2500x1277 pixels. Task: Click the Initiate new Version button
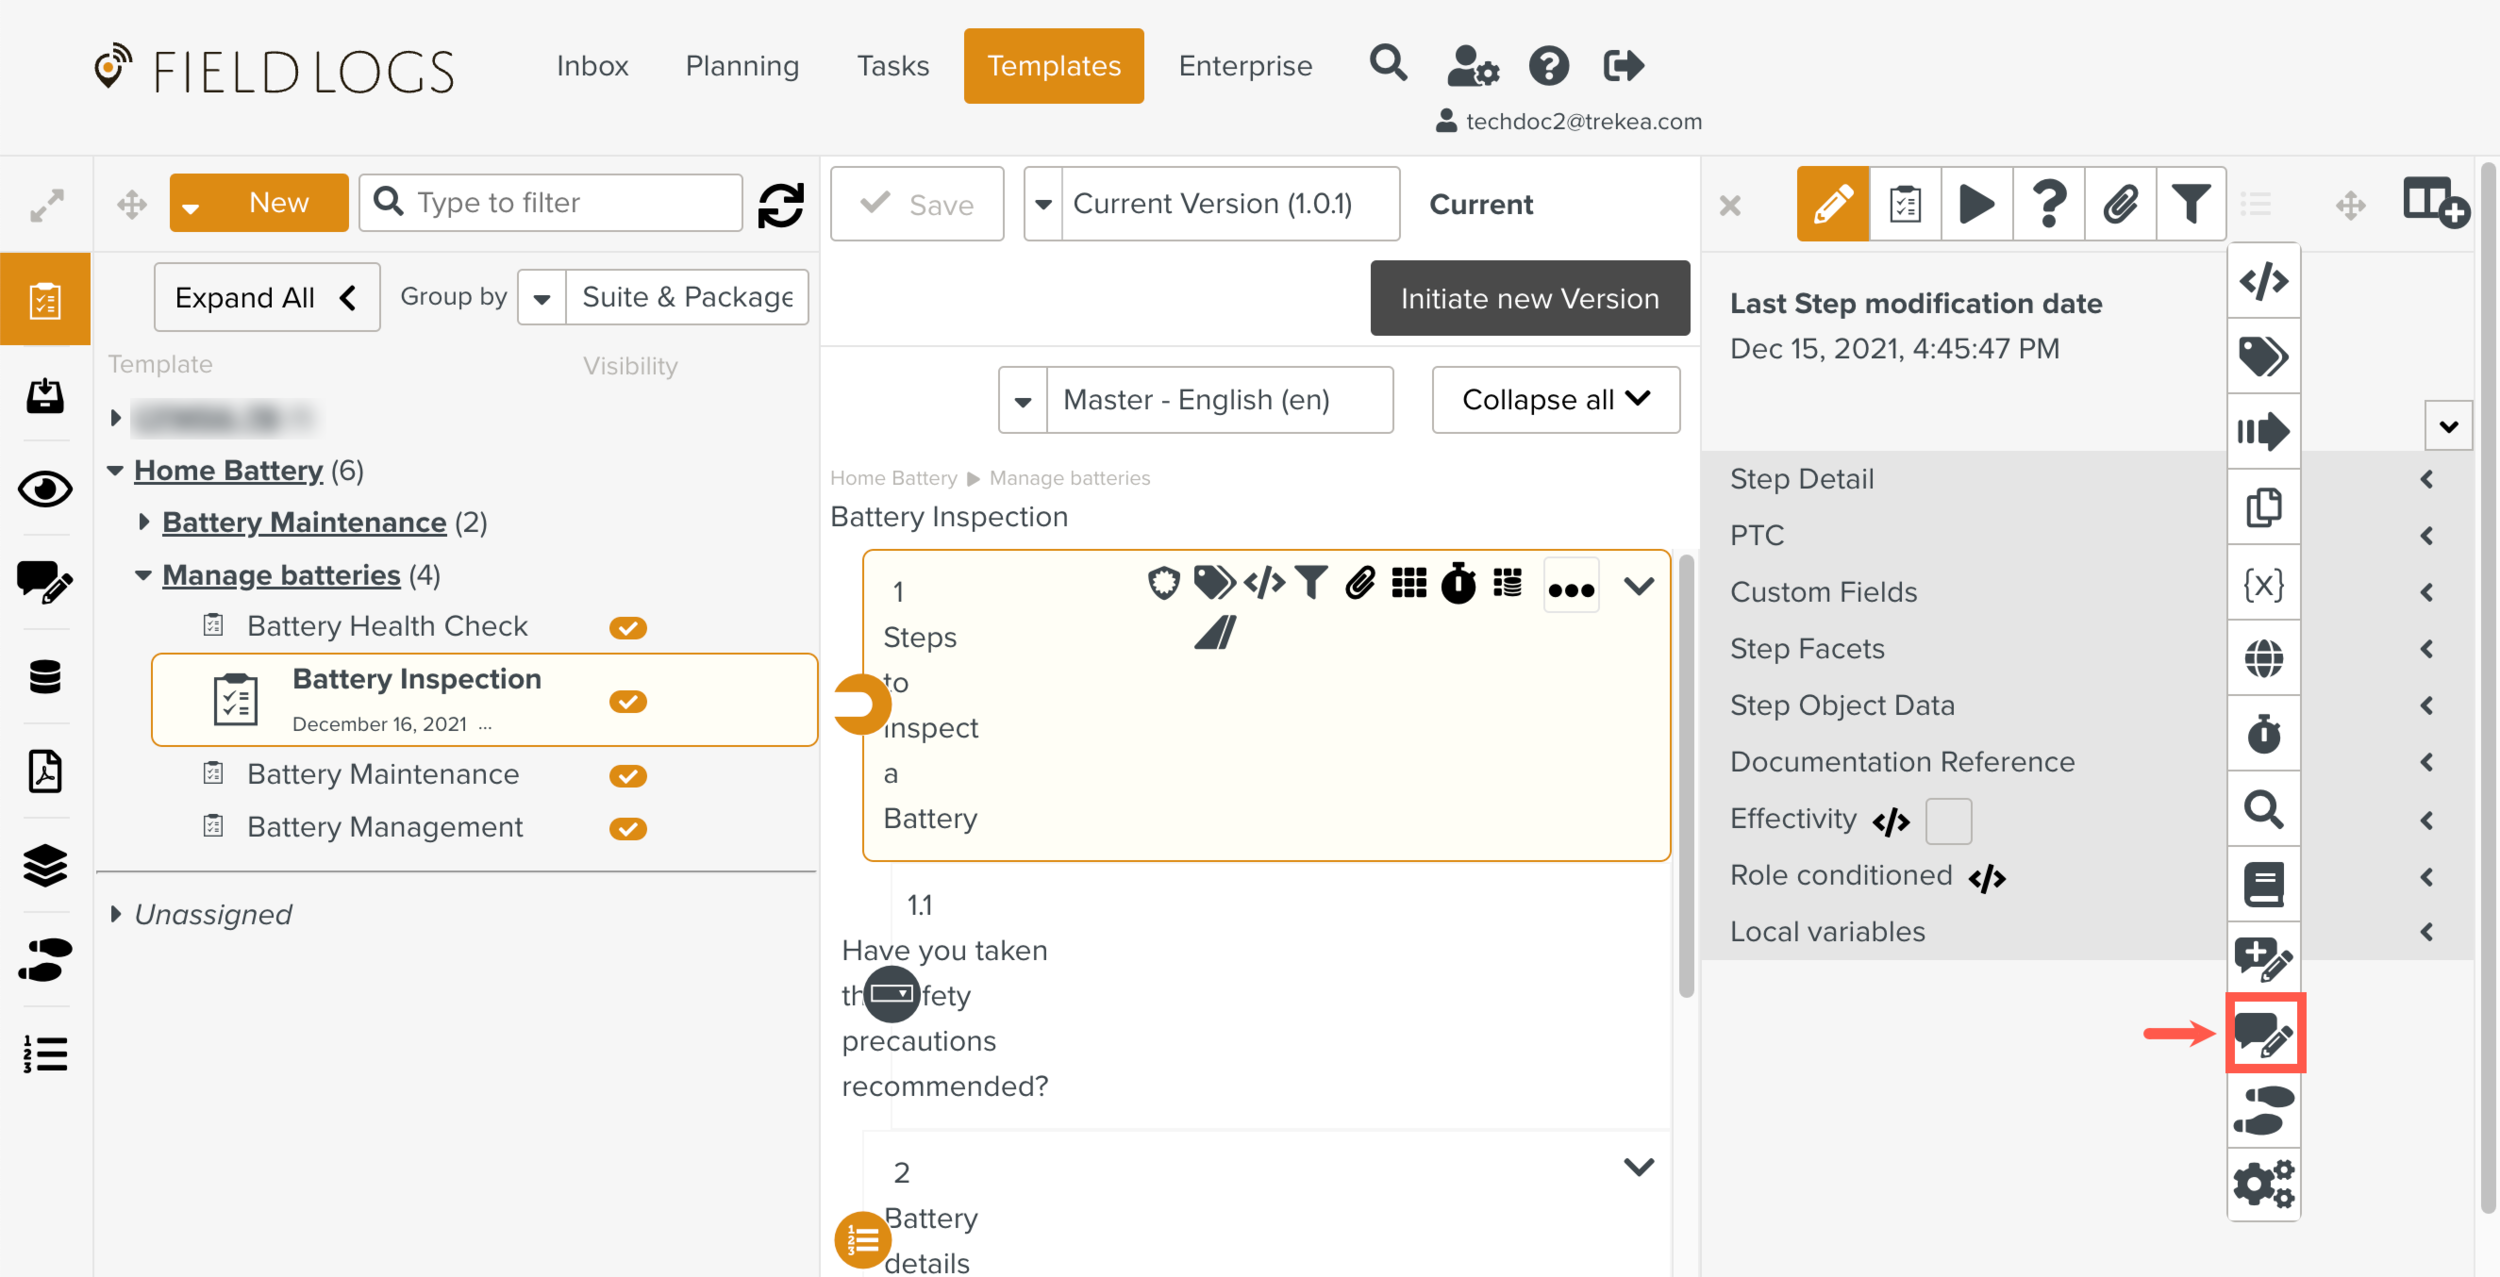[x=1529, y=298]
